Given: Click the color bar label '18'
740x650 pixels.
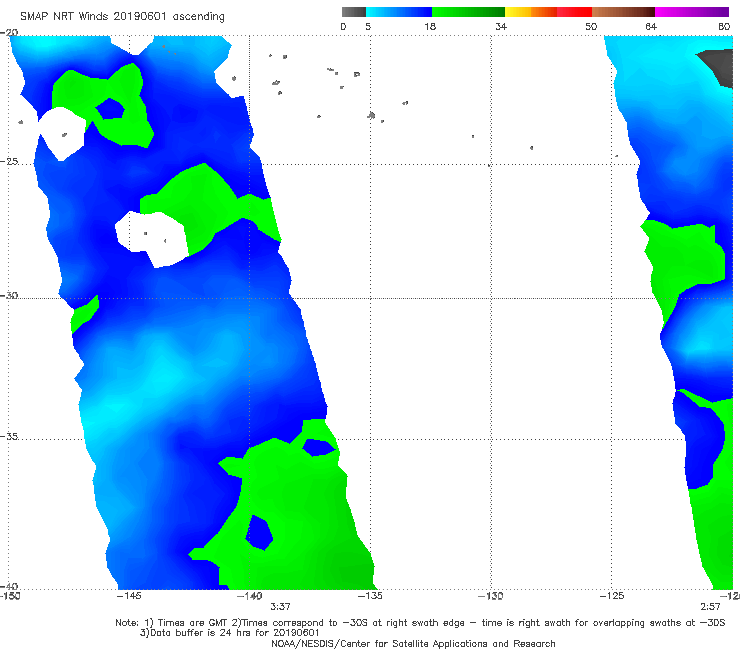Looking at the screenshot, I should coord(430,26).
